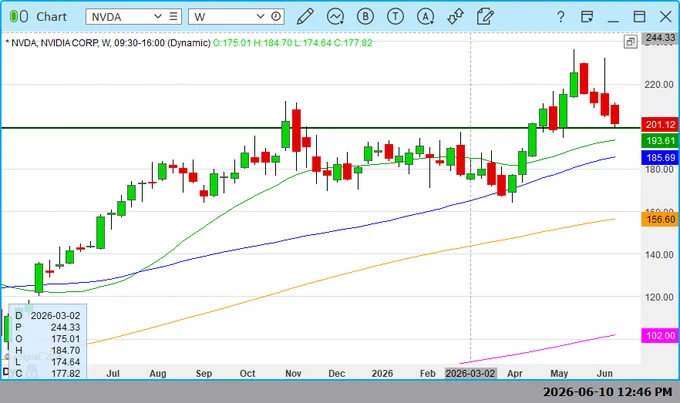The height and width of the screenshot is (403, 680).
Task: Click the high value 184.70 in data box
Action: [65, 351]
